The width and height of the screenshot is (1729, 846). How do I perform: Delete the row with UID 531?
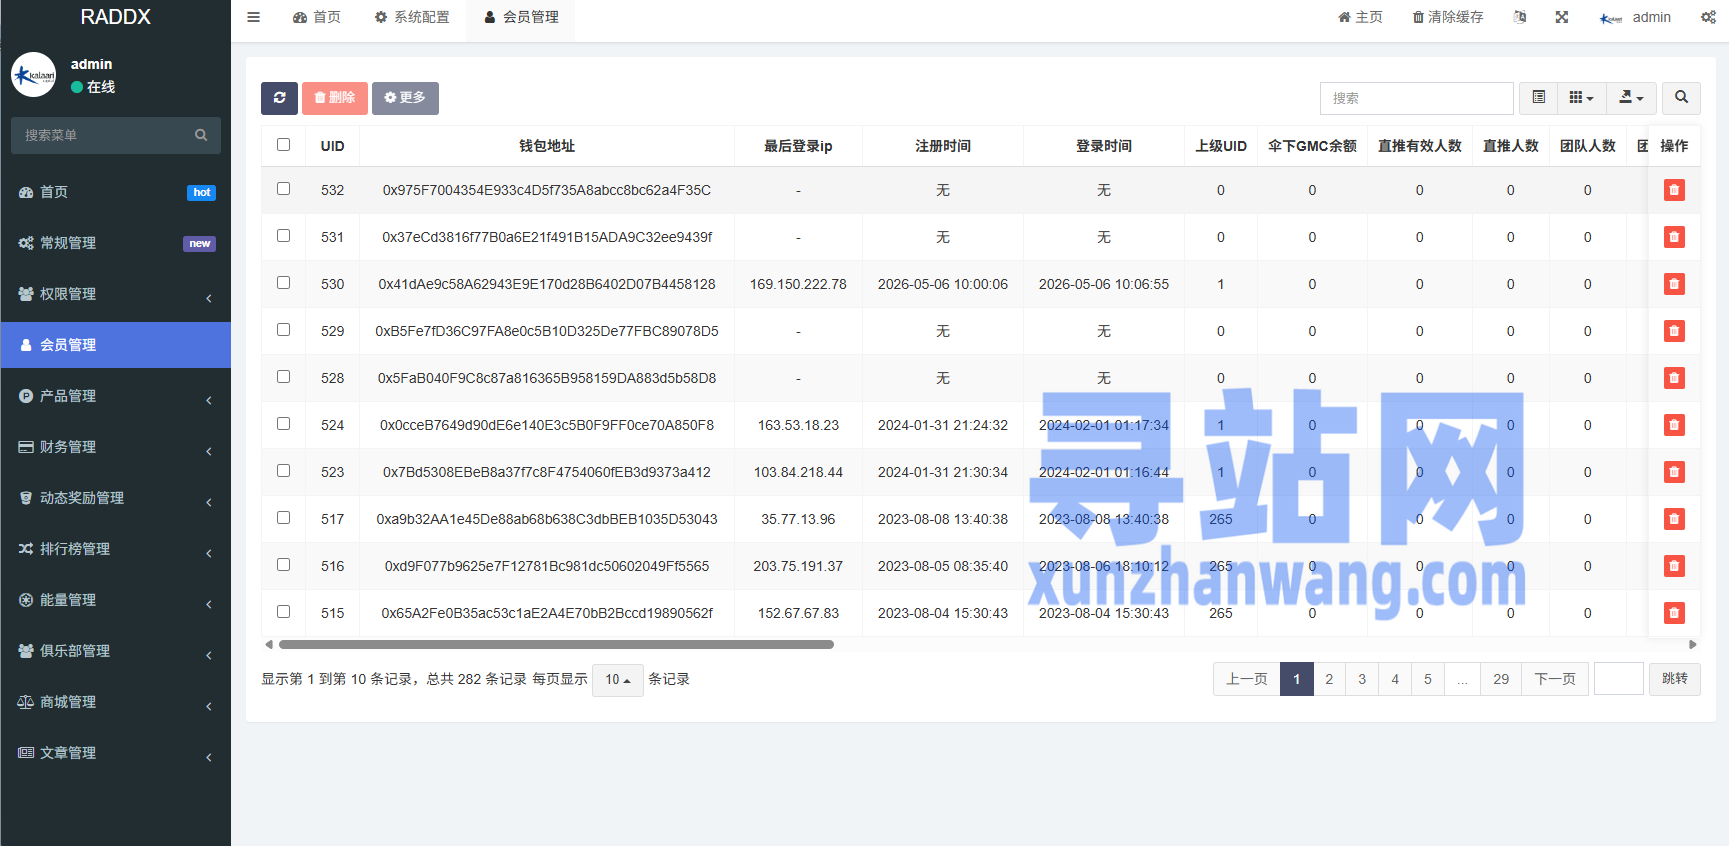tap(1674, 237)
